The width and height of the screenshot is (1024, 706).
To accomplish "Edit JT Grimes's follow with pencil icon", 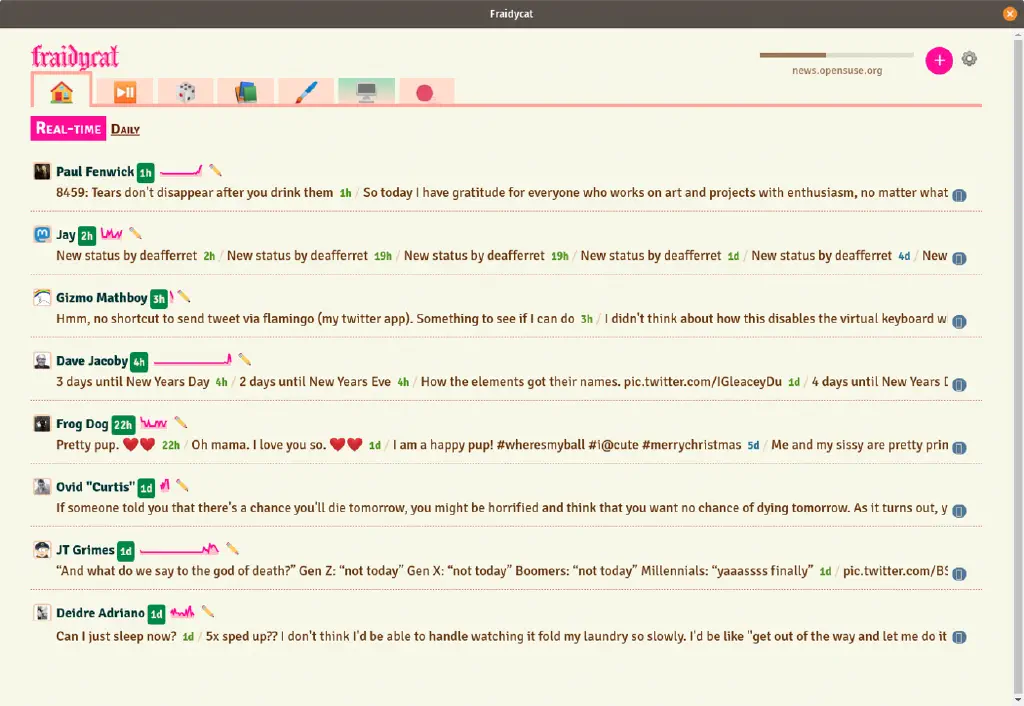I will click(232, 549).
